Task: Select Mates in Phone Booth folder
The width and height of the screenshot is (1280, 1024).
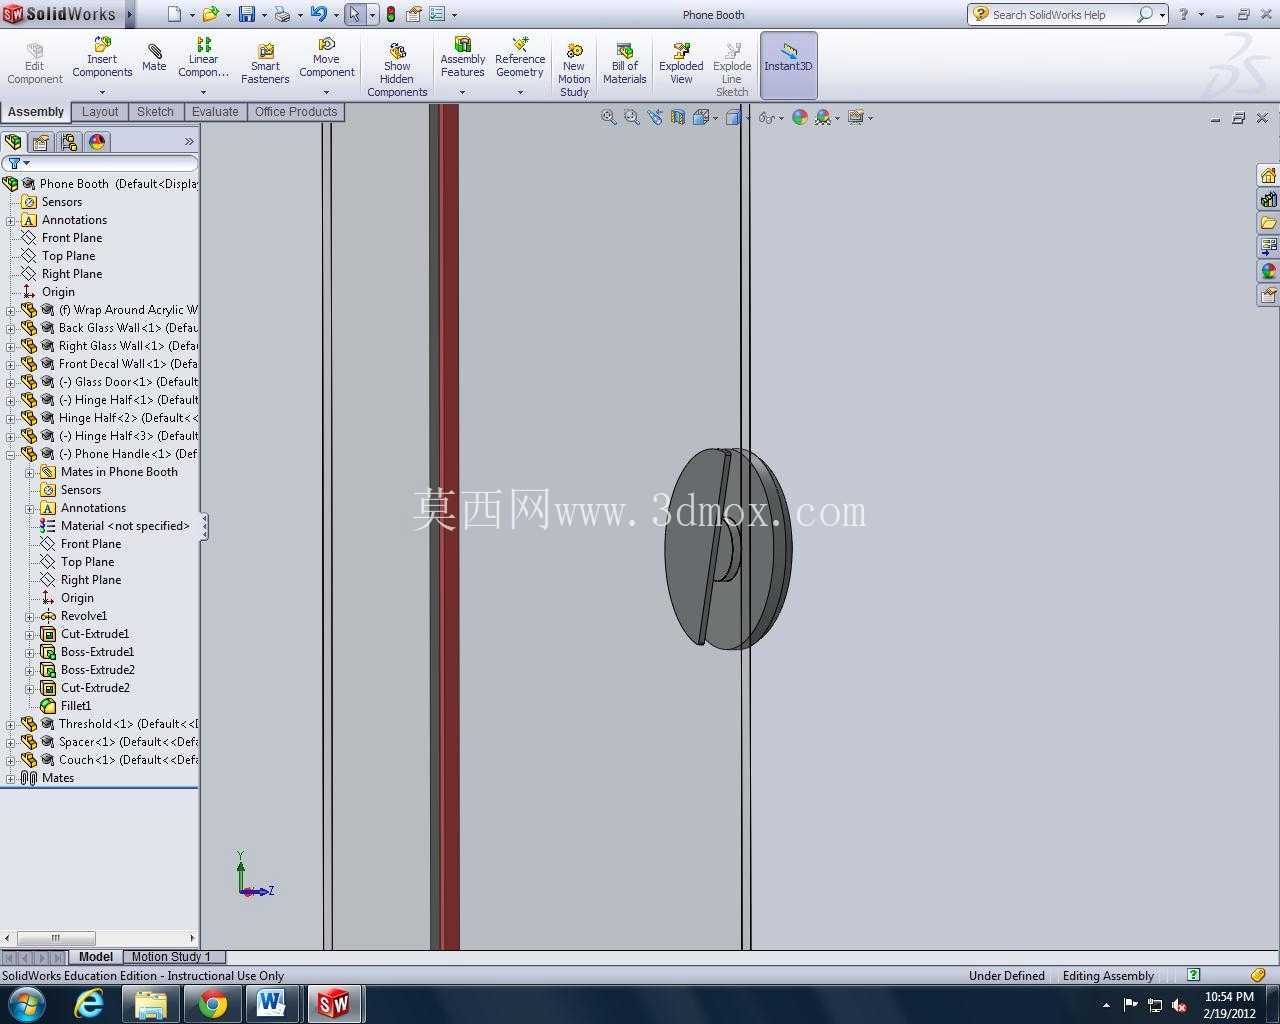Action: [x=119, y=472]
